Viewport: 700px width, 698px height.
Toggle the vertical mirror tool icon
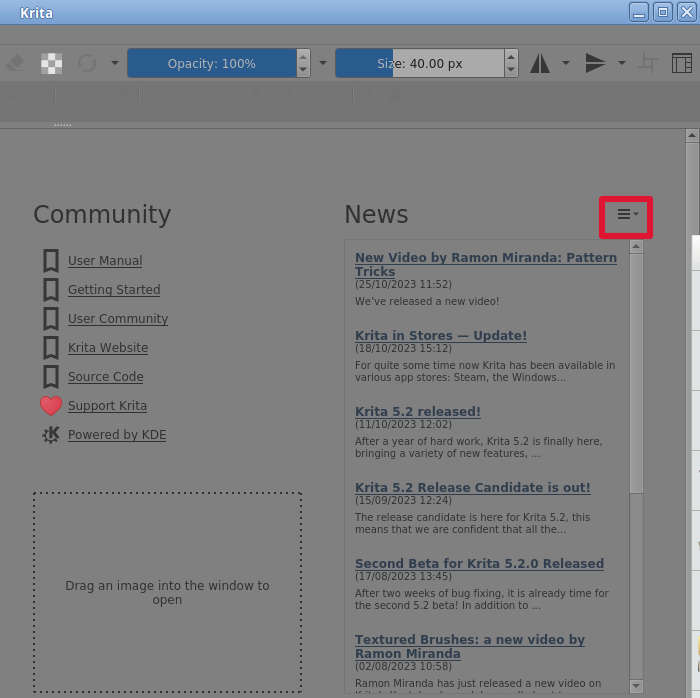pos(596,63)
